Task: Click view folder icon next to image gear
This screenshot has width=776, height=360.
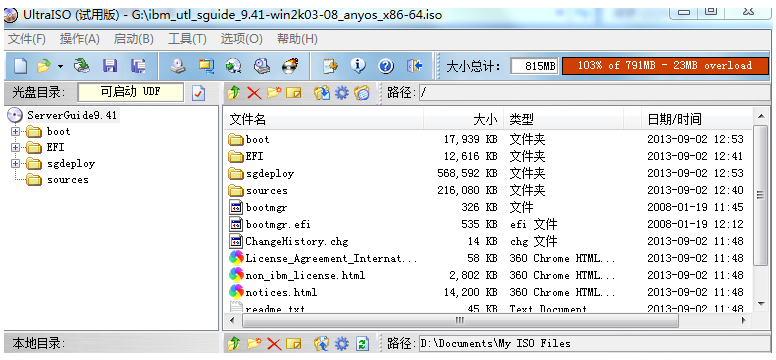Action: (362, 93)
